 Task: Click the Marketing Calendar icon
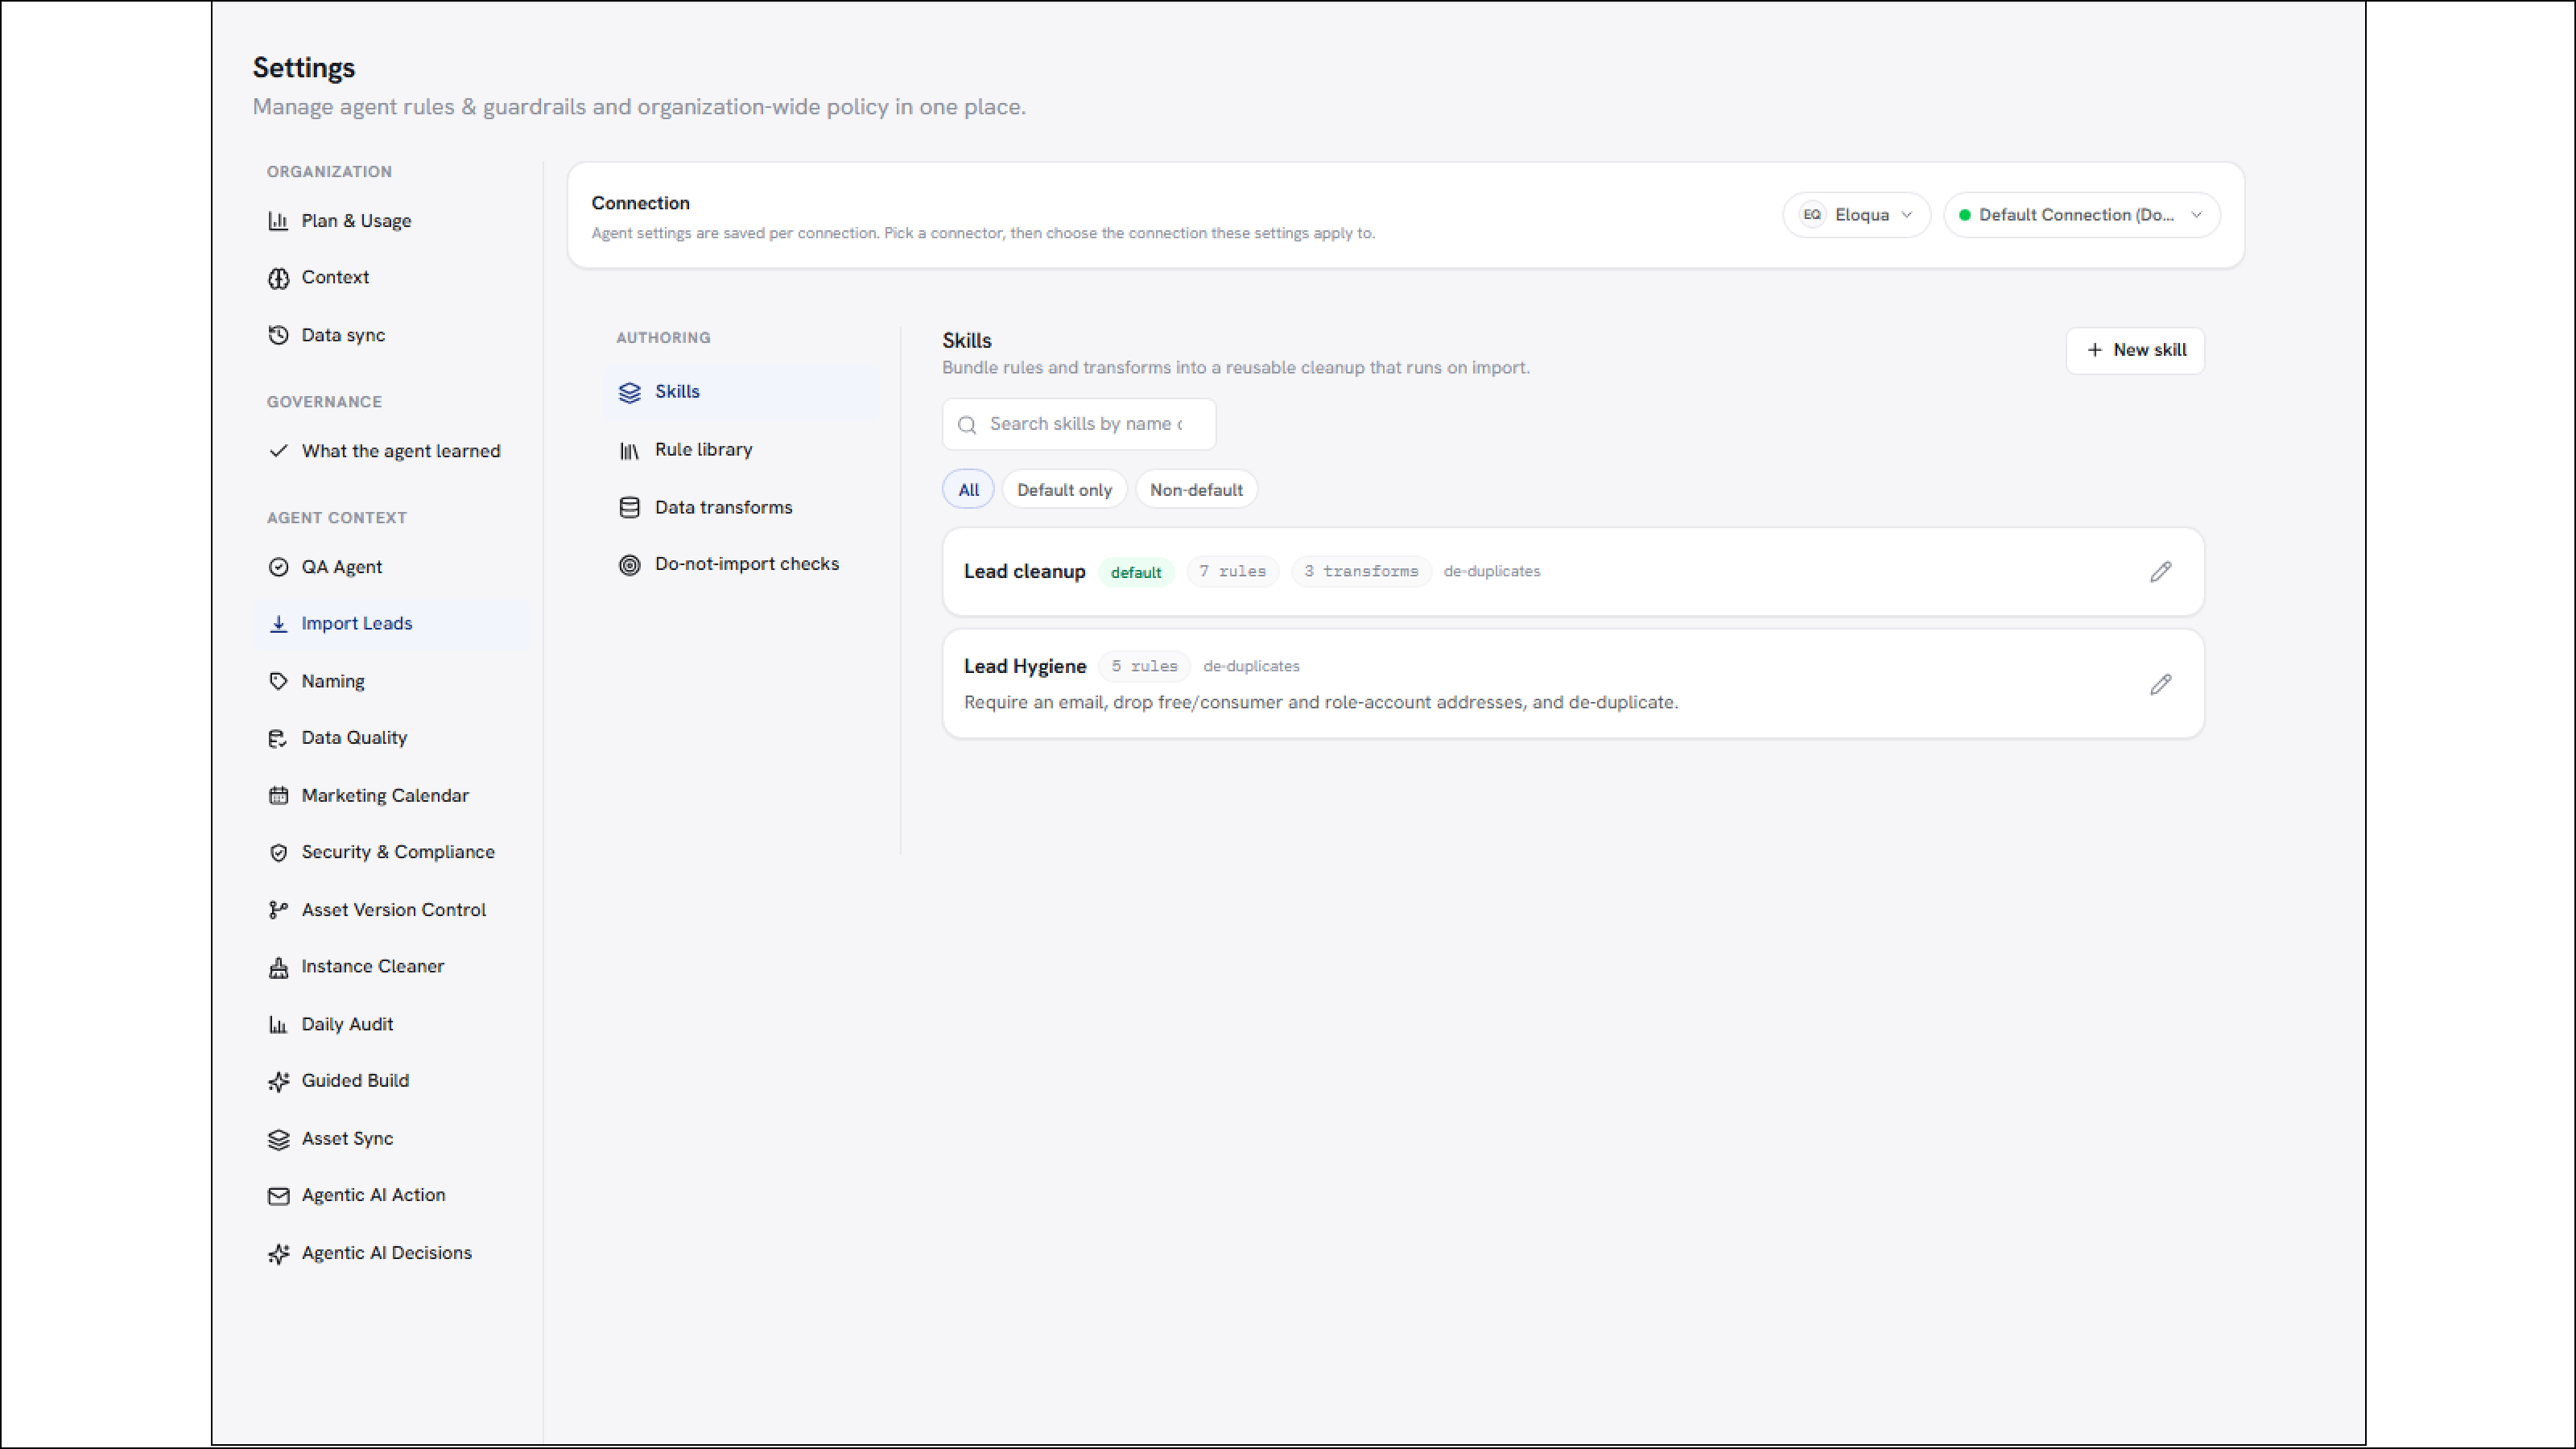point(278,796)
